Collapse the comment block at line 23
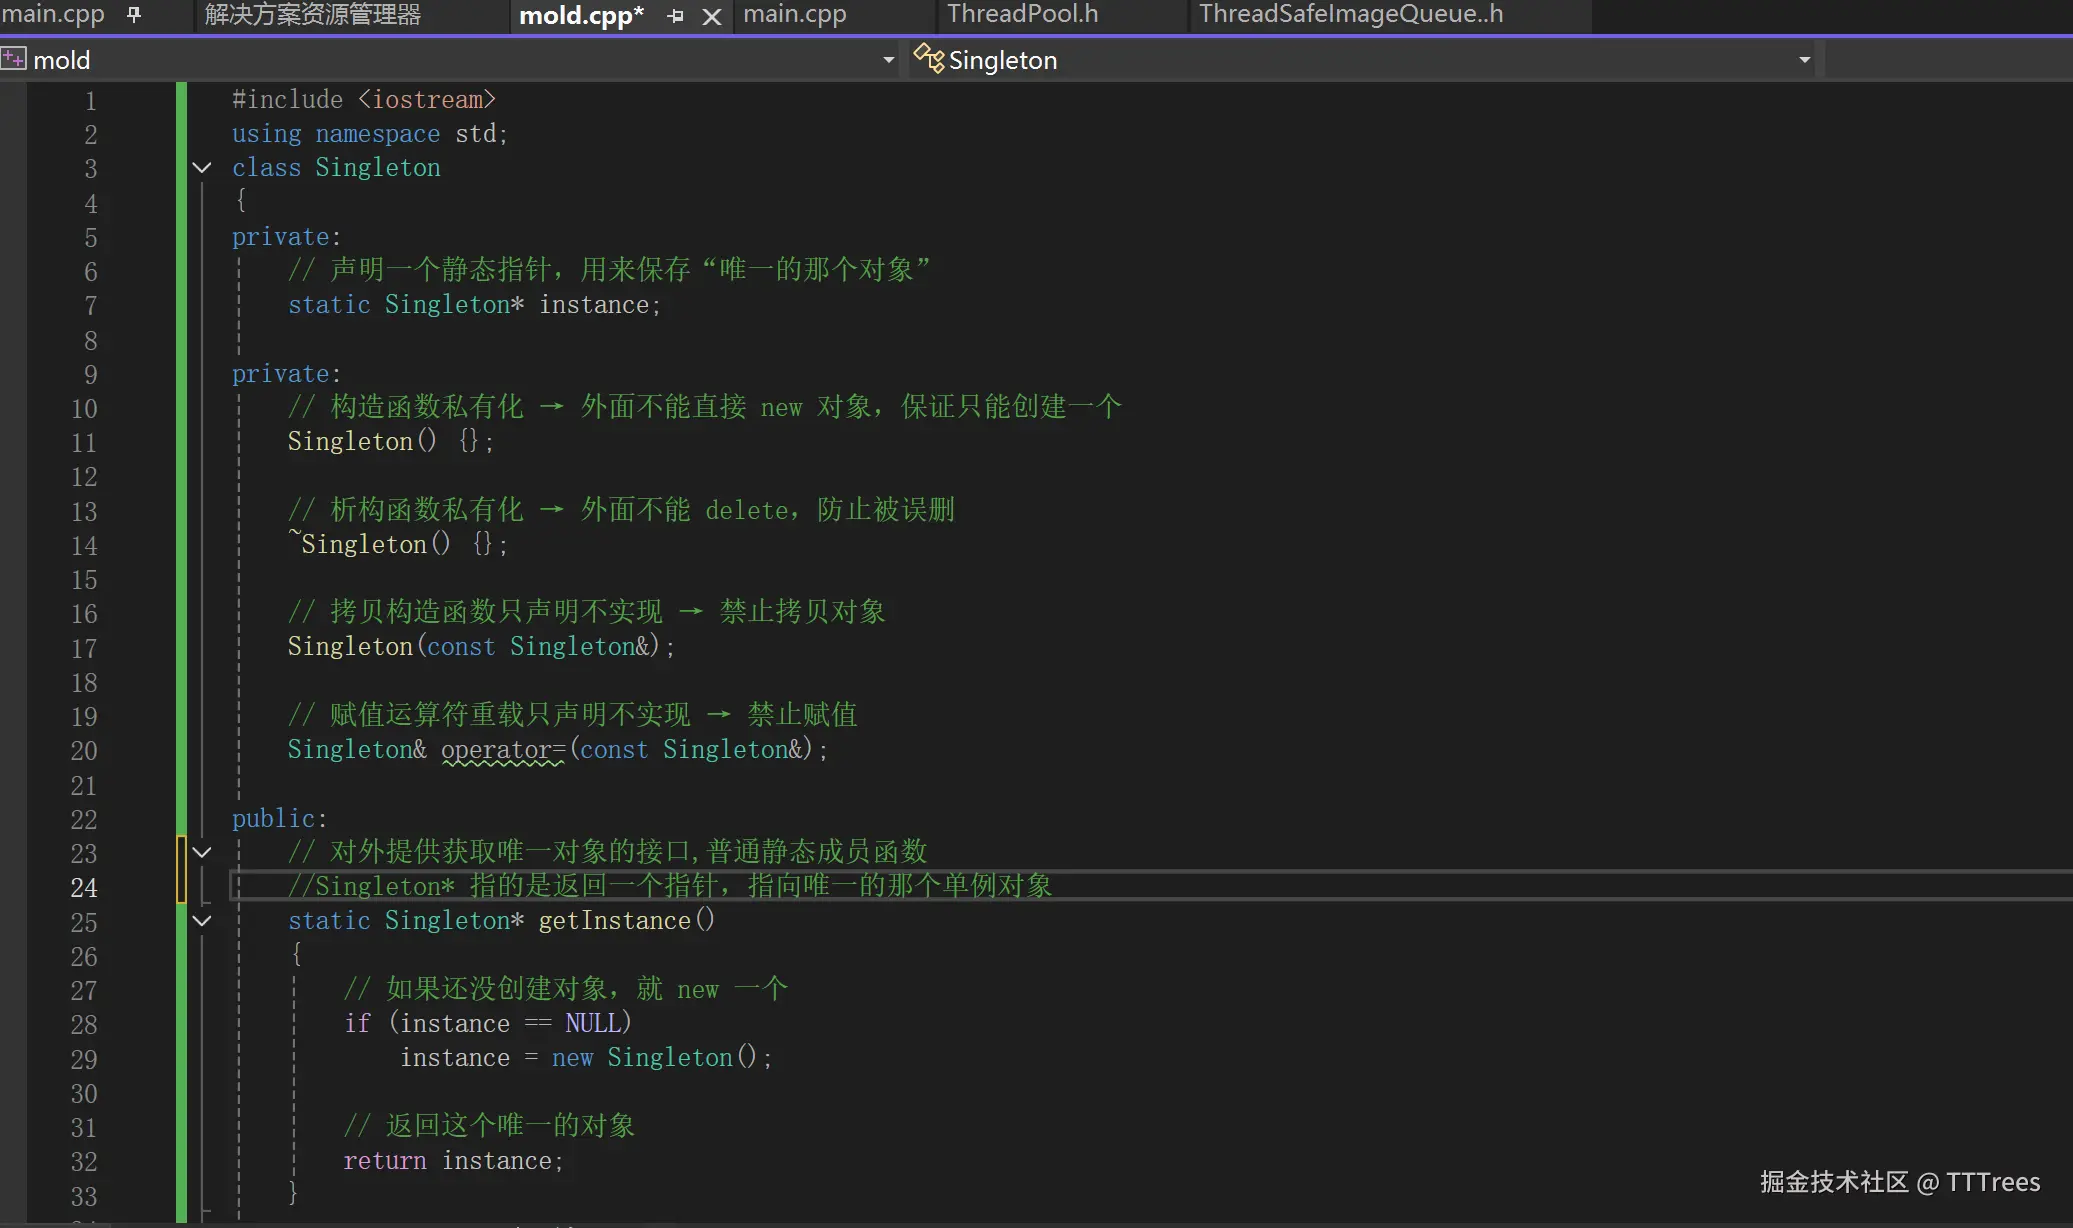Screen dimensions: 2073x1228 202,852
